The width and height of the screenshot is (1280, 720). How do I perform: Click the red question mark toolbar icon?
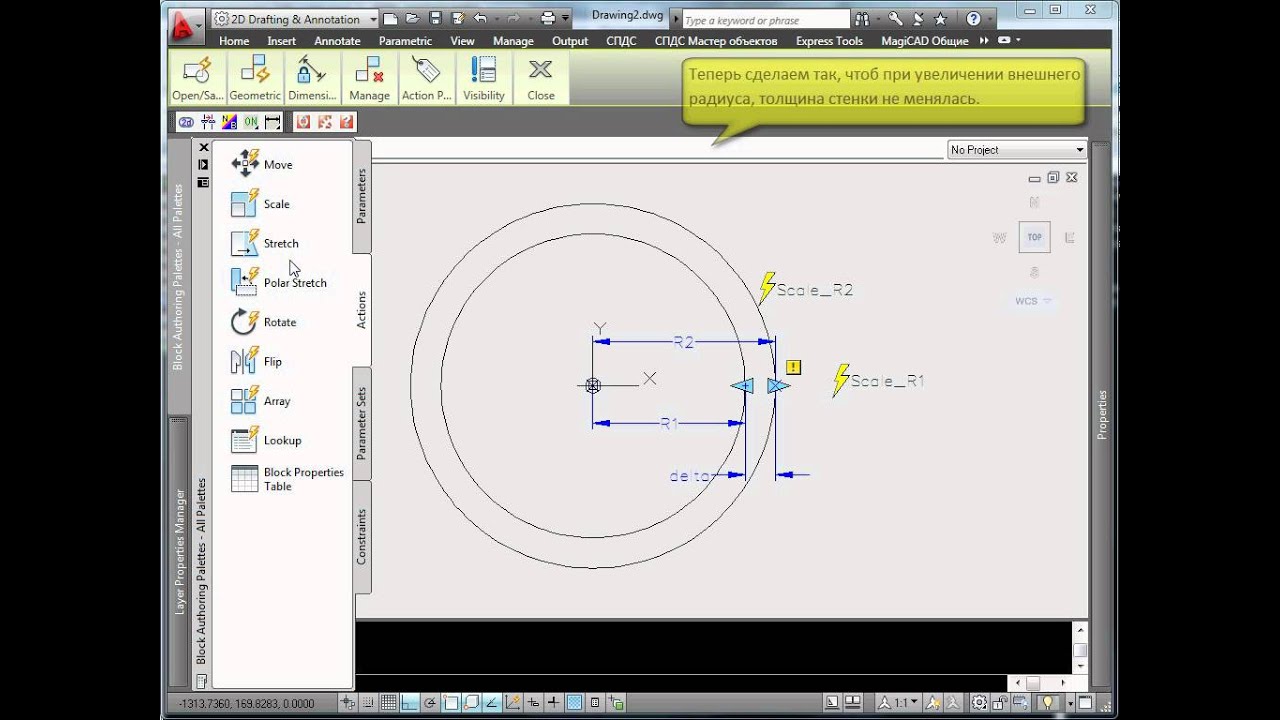[346, 122]
